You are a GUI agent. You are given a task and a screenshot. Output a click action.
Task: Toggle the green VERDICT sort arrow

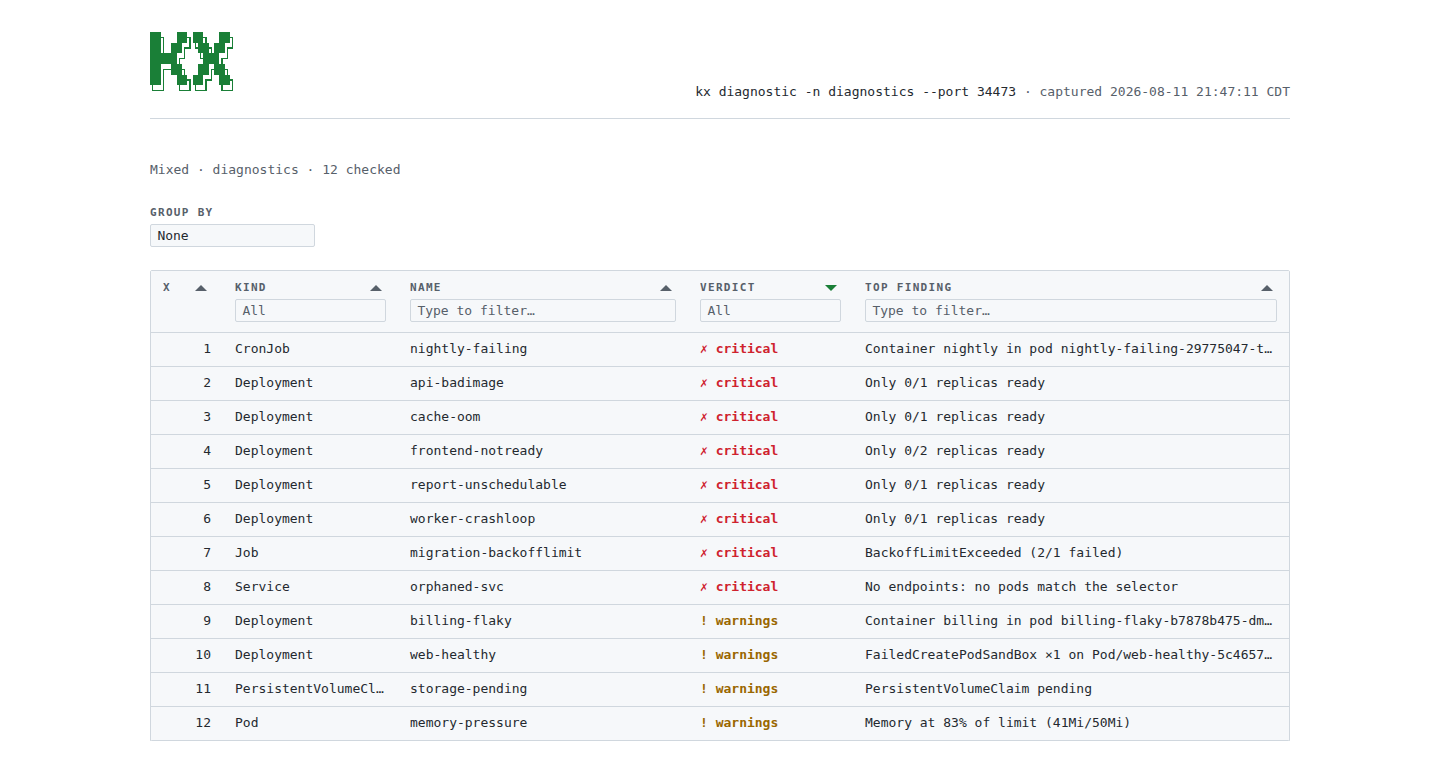(831, 288)
